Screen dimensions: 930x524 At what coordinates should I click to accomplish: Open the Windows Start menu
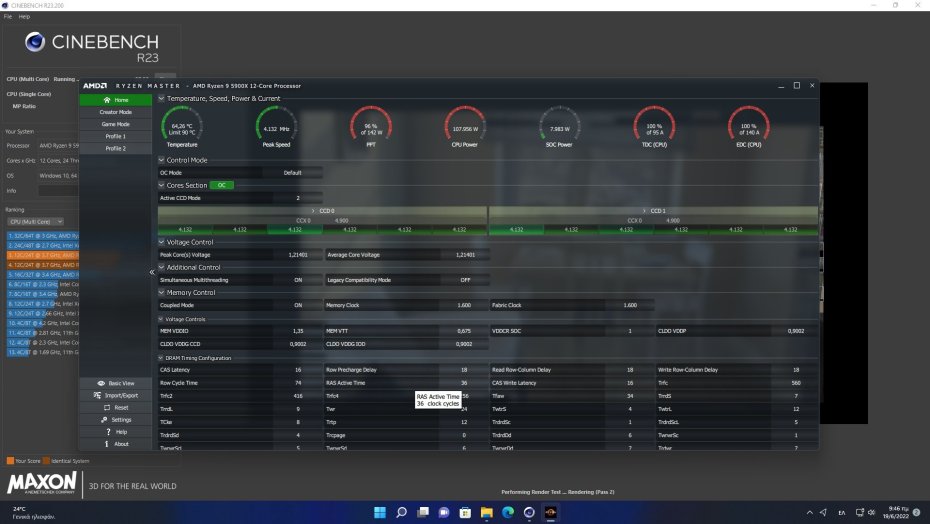pos(380,512)
